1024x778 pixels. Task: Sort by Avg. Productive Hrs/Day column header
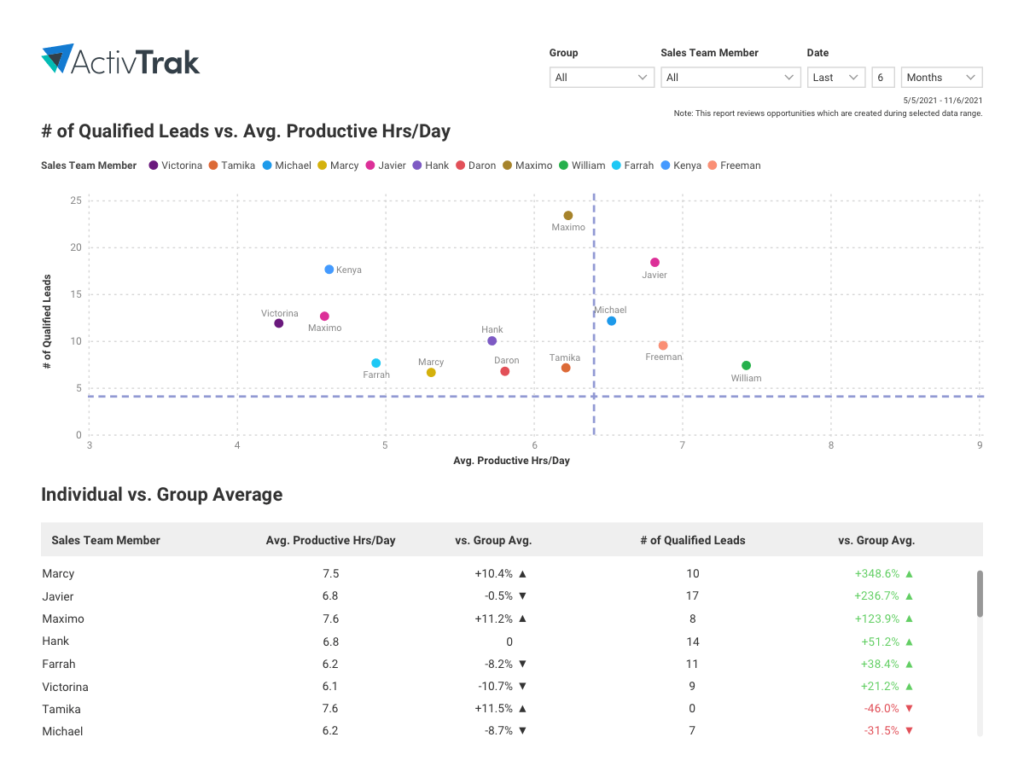tap(330, 540)
